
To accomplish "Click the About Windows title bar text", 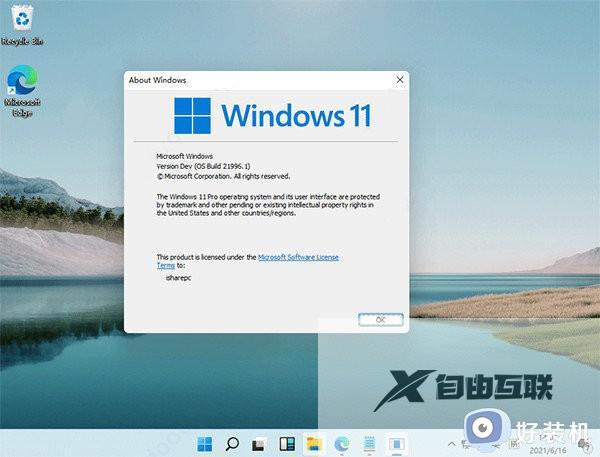I will coord(157,80).
